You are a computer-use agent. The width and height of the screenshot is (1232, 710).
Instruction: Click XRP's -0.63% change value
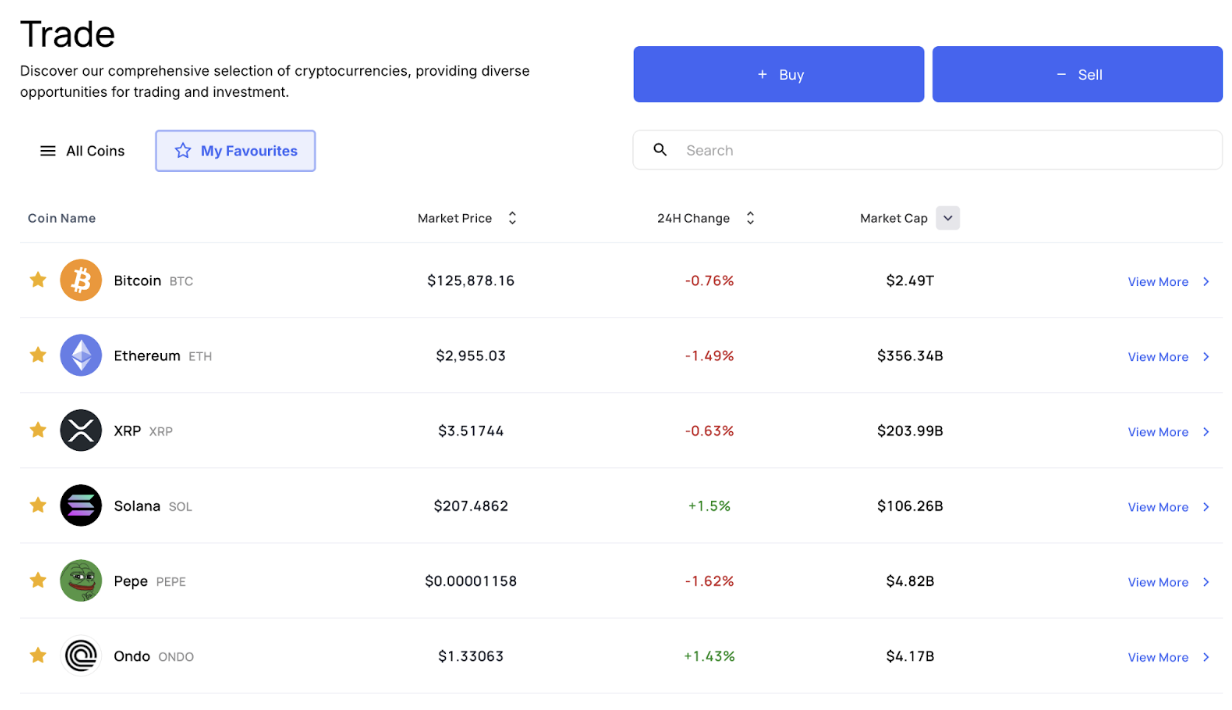(709, 431)
